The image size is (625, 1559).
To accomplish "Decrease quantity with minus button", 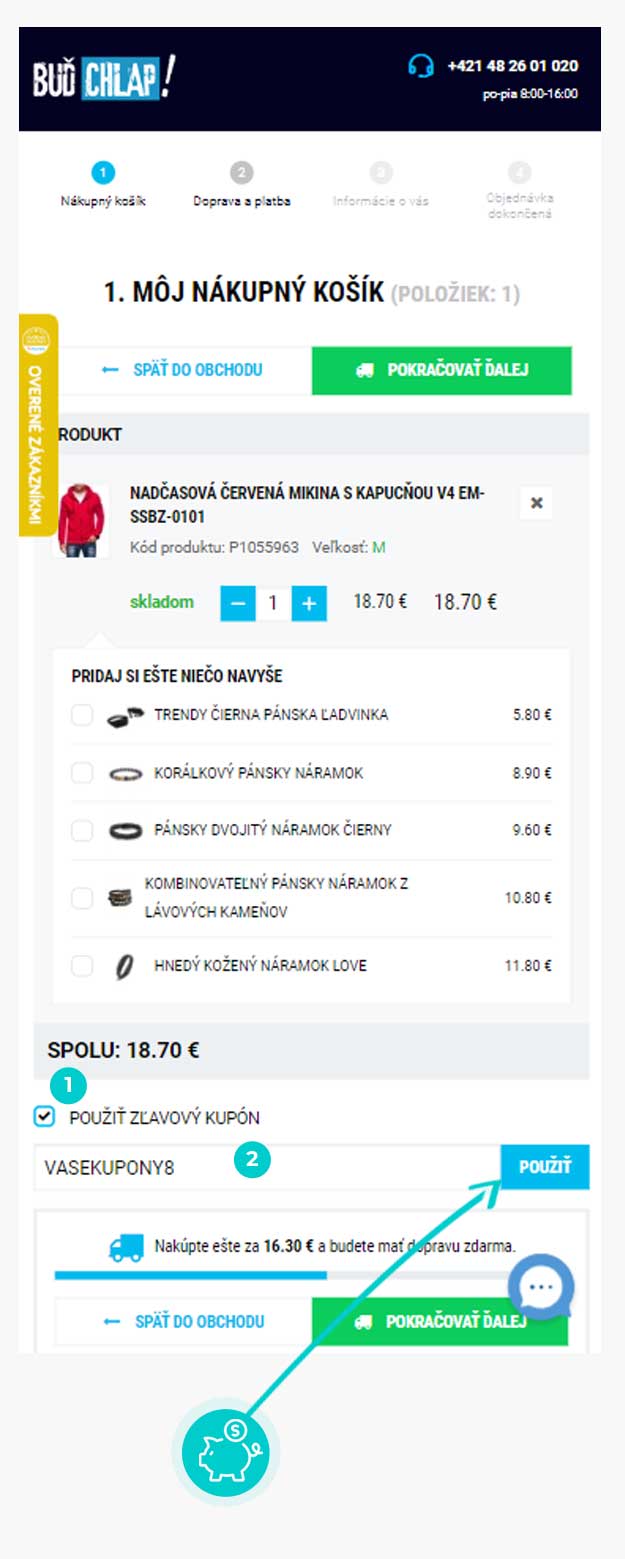I will 238,603.
